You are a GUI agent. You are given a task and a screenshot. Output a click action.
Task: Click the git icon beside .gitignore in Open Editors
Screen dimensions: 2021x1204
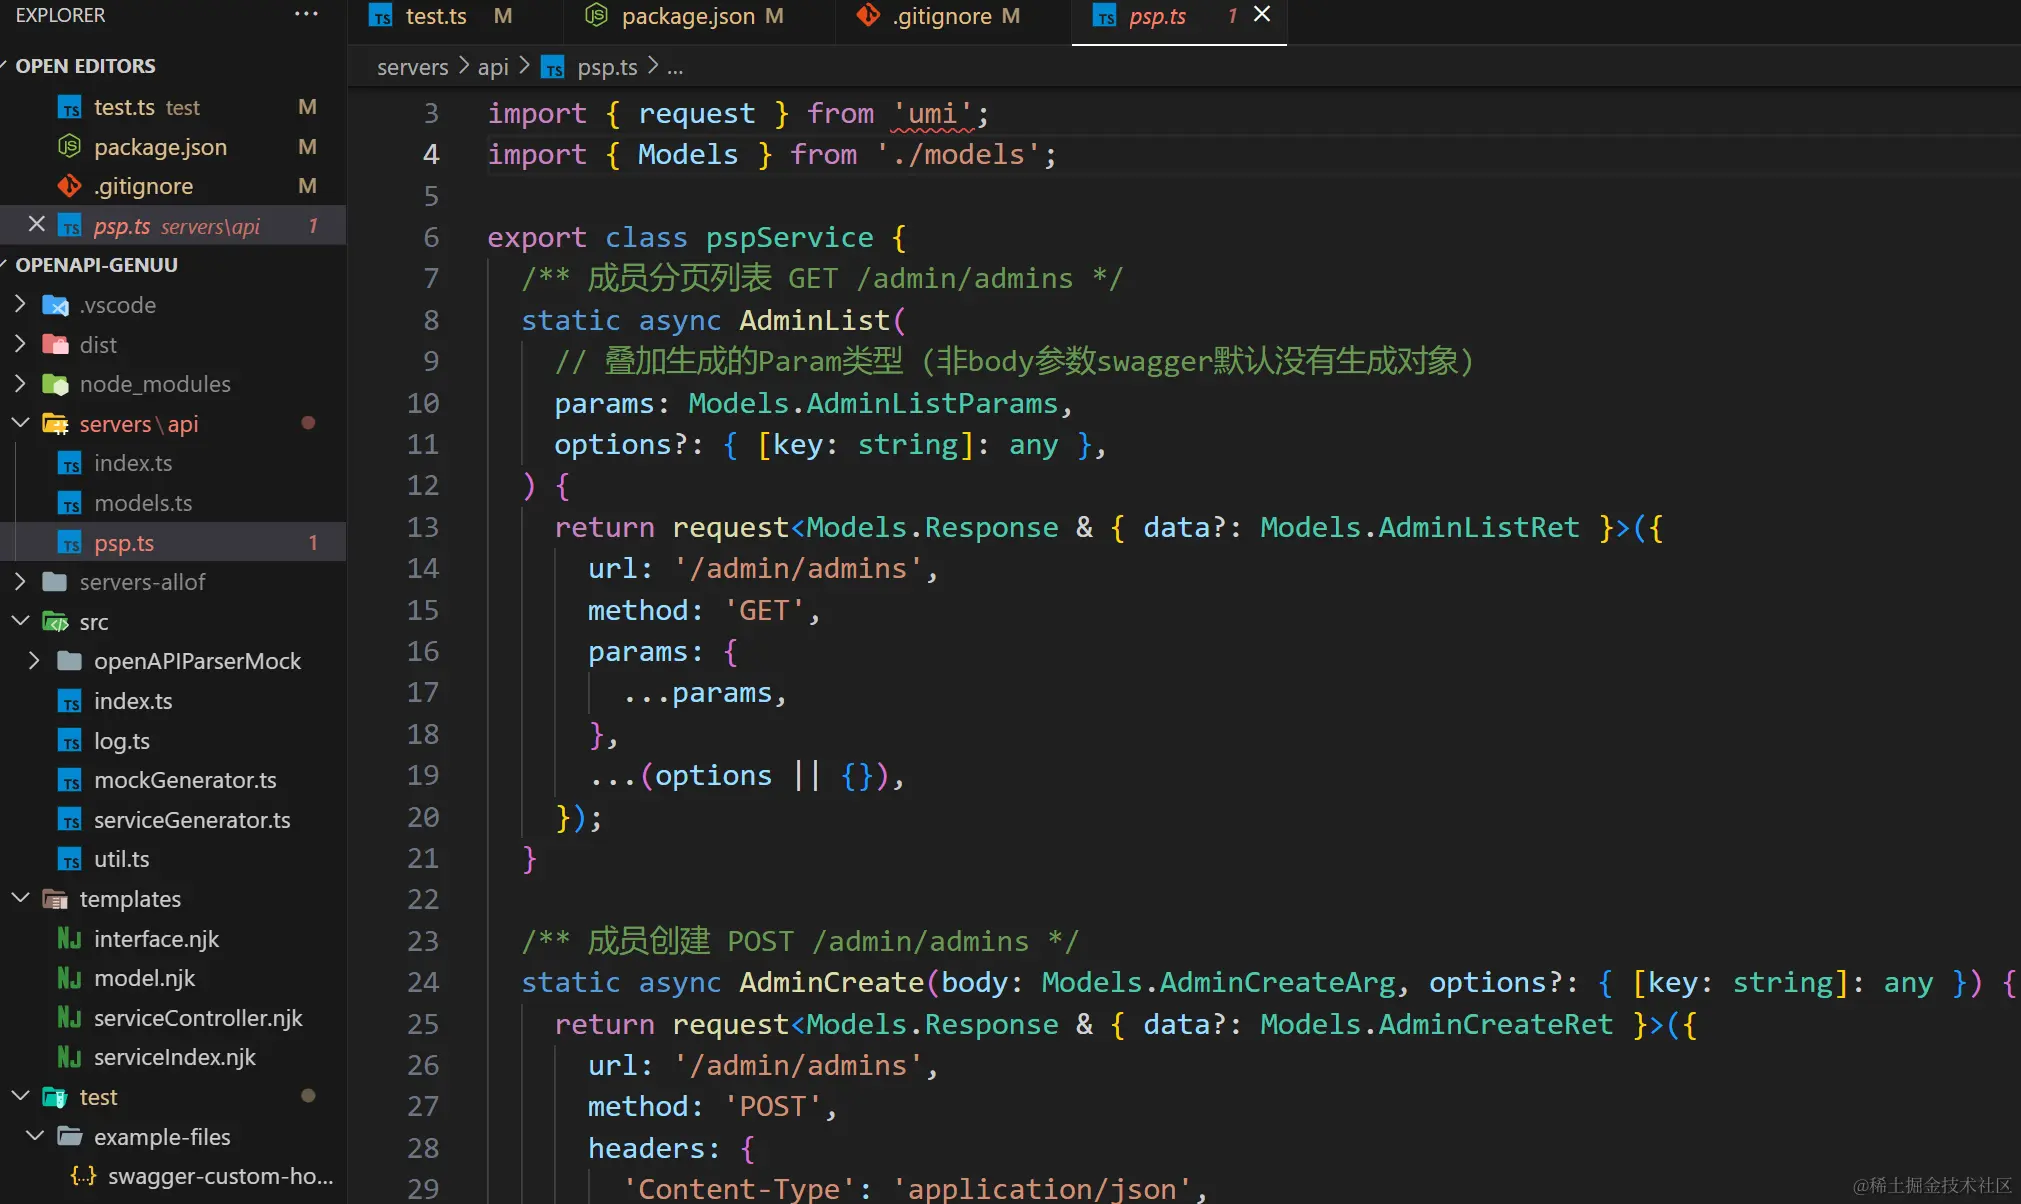coord(69,185)
